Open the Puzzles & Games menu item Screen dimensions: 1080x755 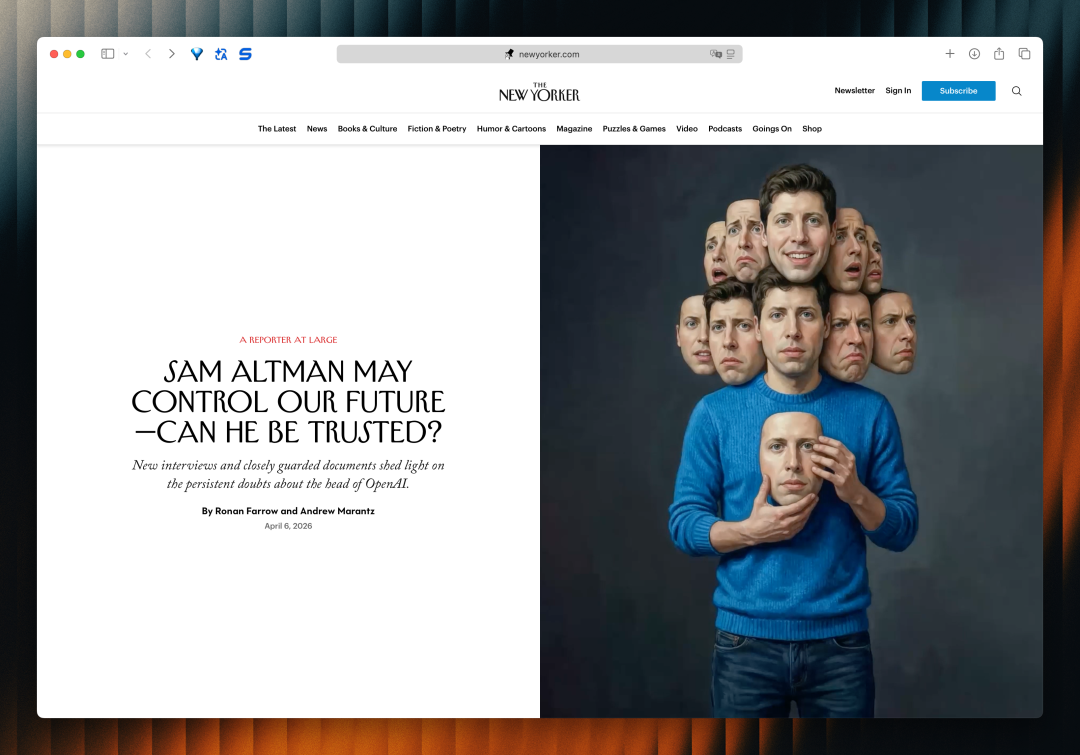click(x=634, y=129)
